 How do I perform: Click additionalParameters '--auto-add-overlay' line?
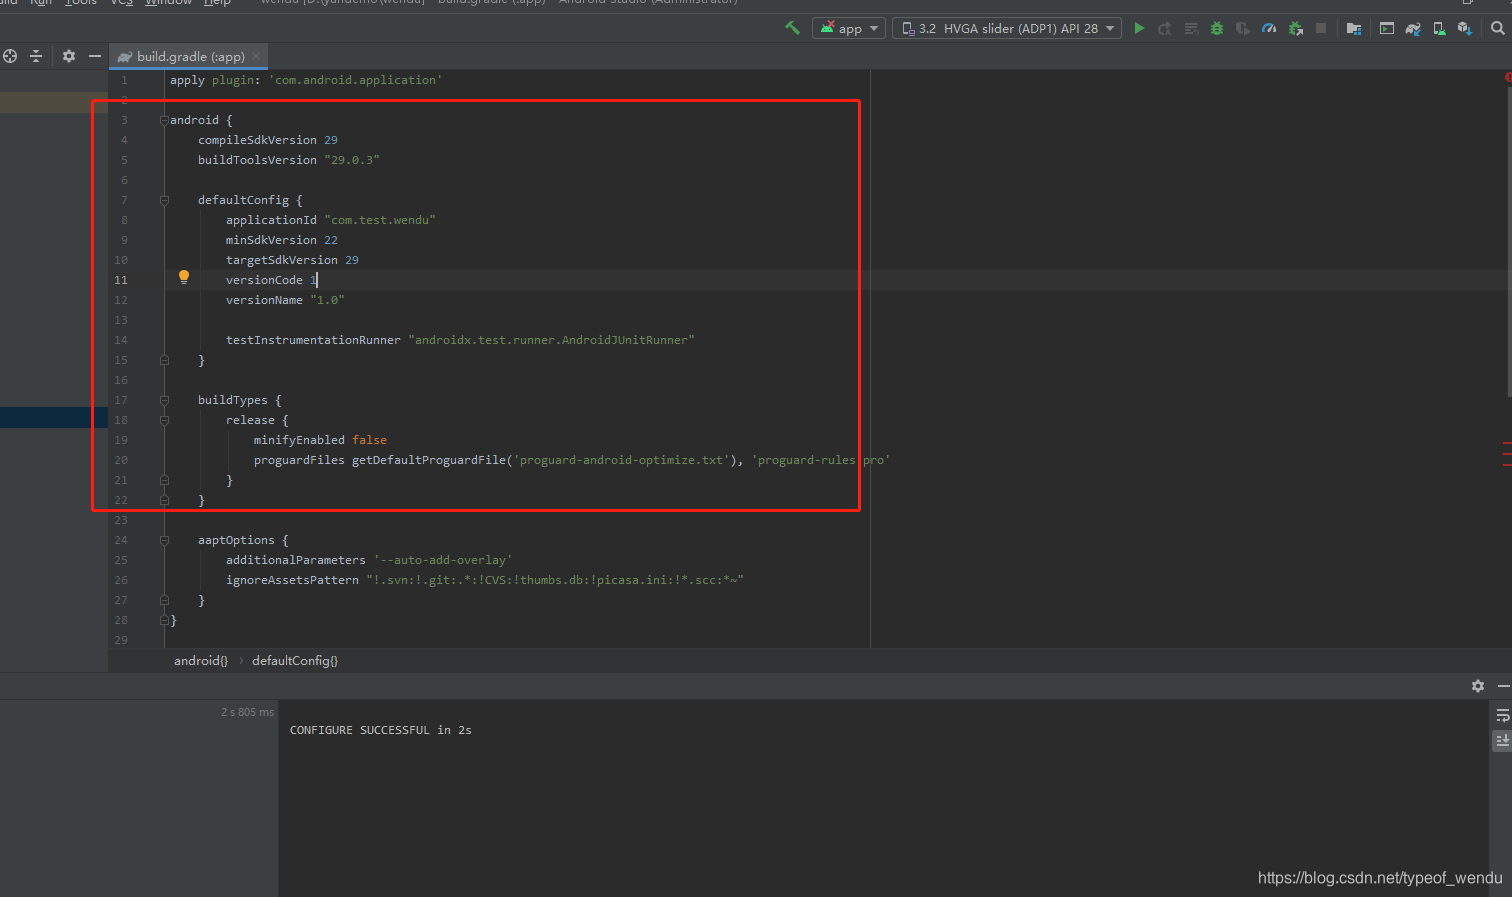pos(369,560)
